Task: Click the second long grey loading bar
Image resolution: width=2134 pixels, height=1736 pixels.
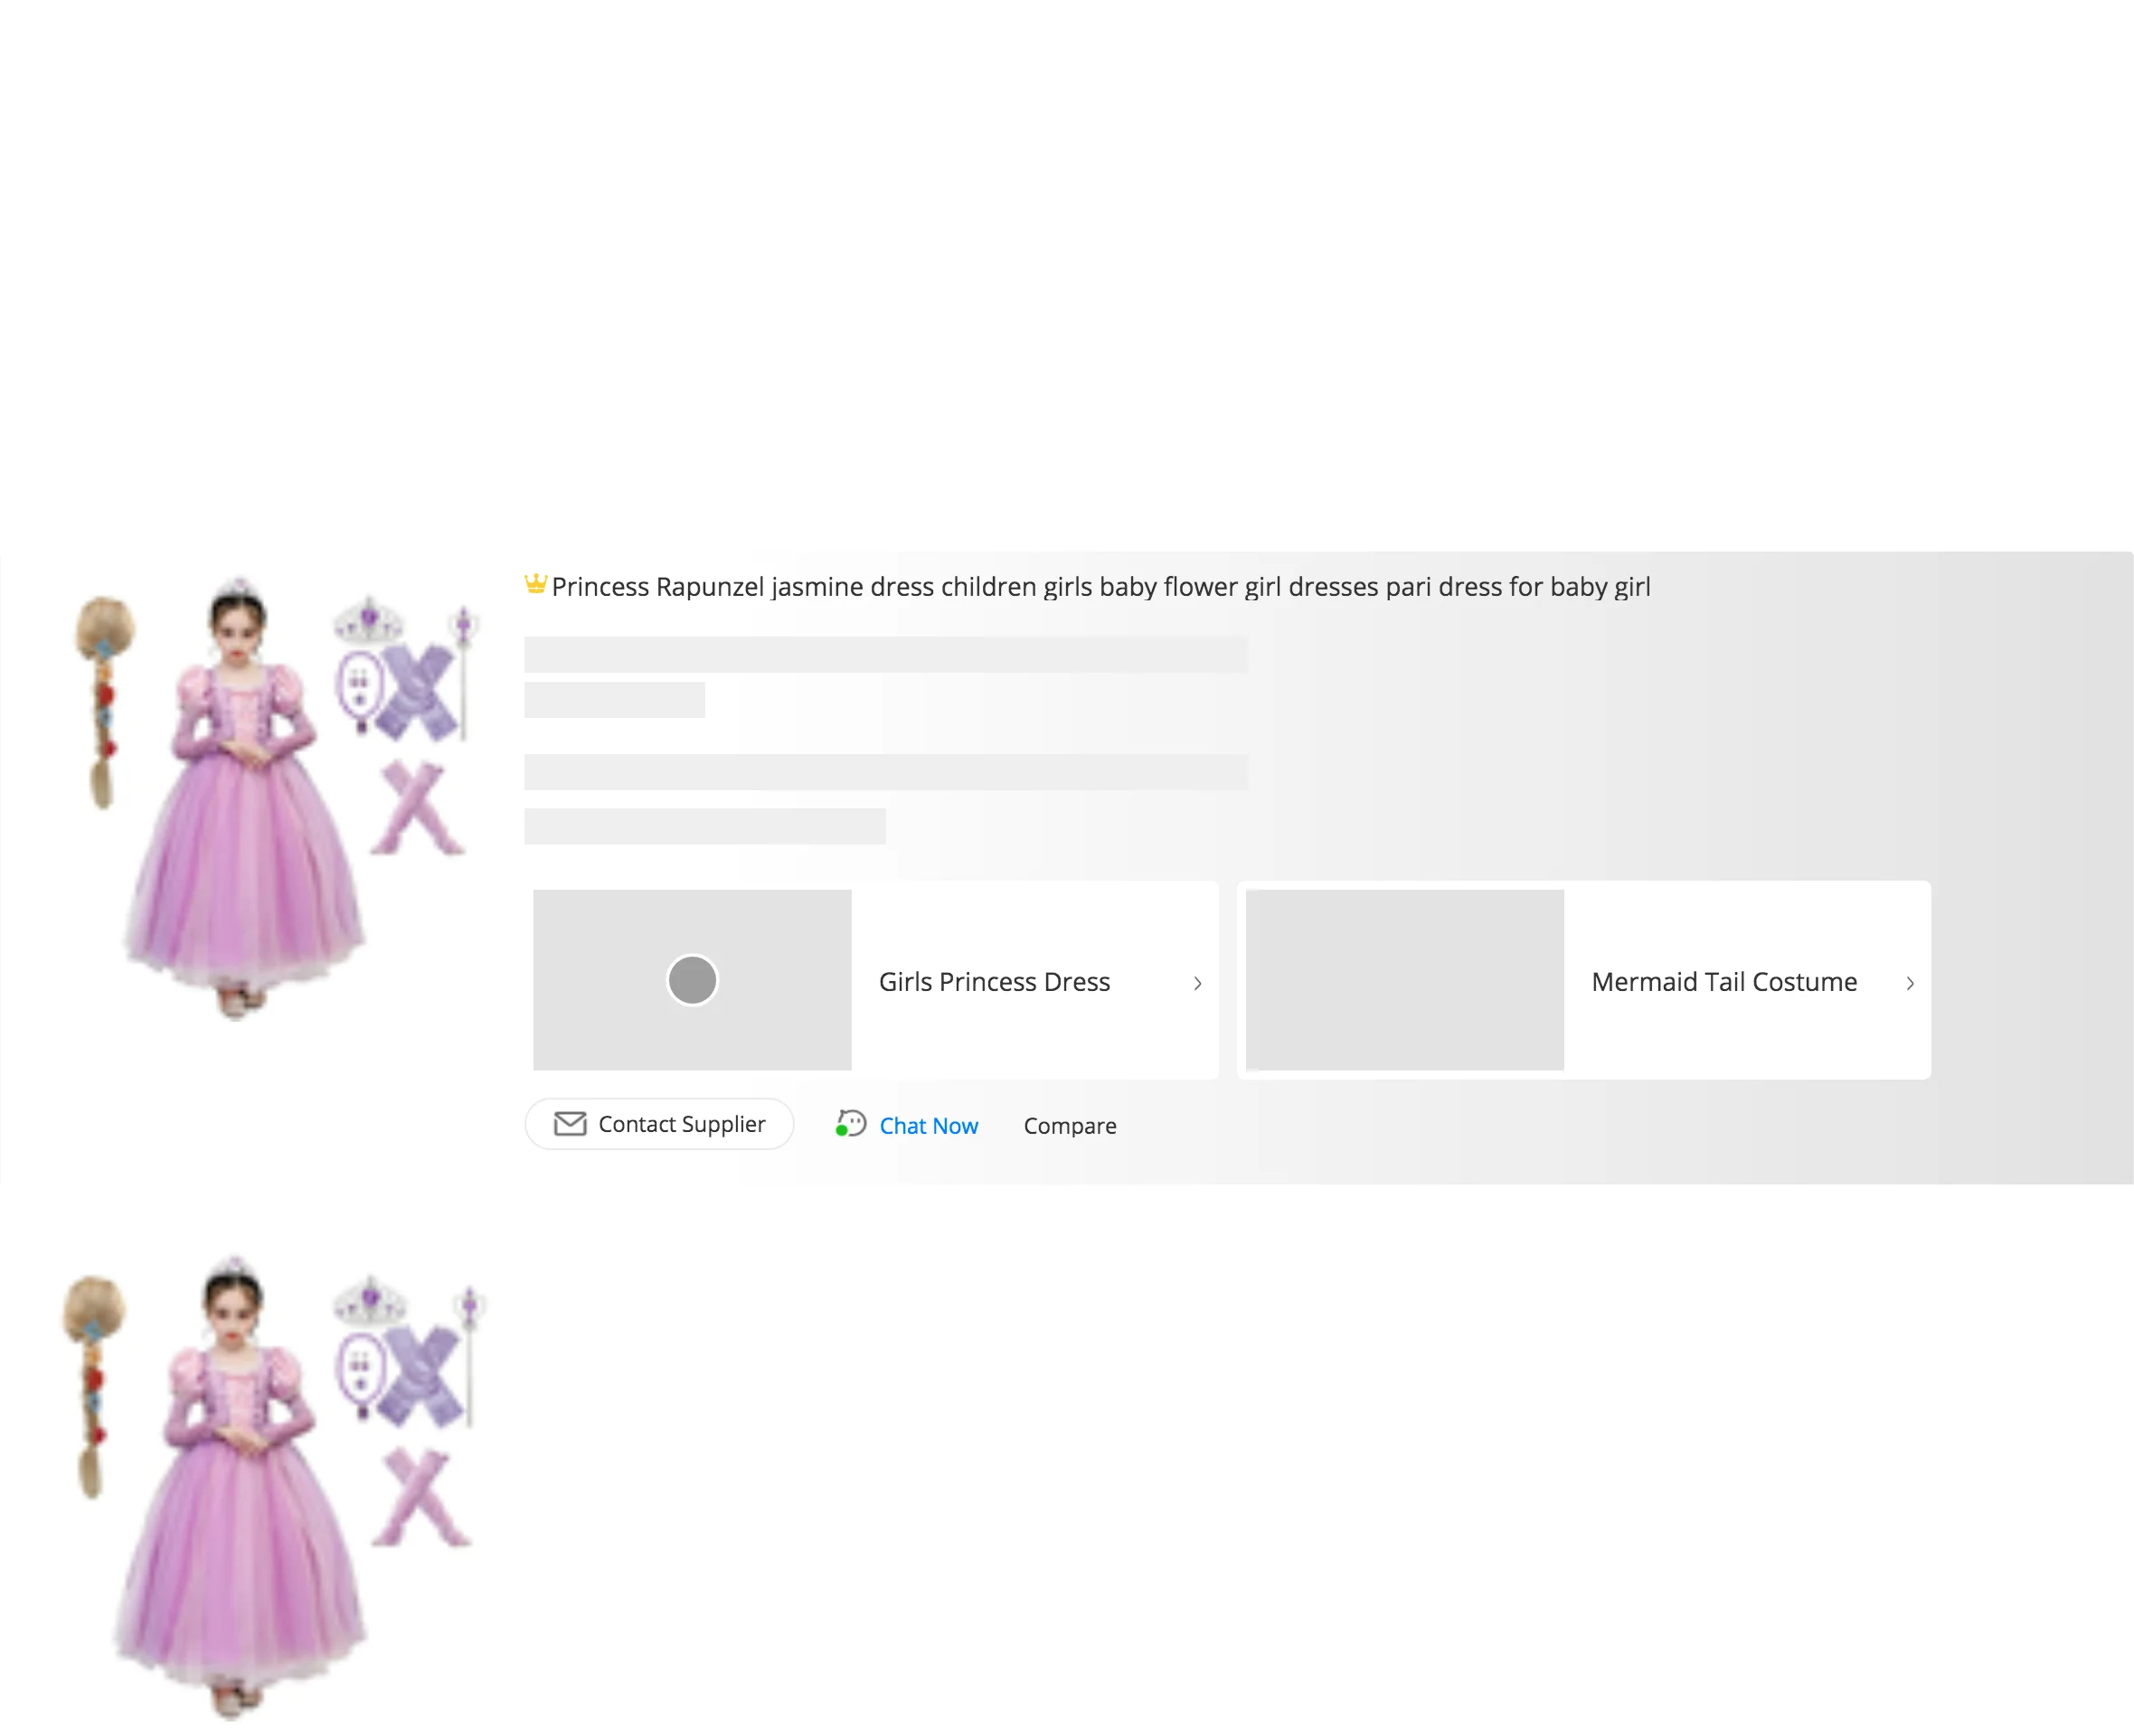Action: (x=885, y=772)
